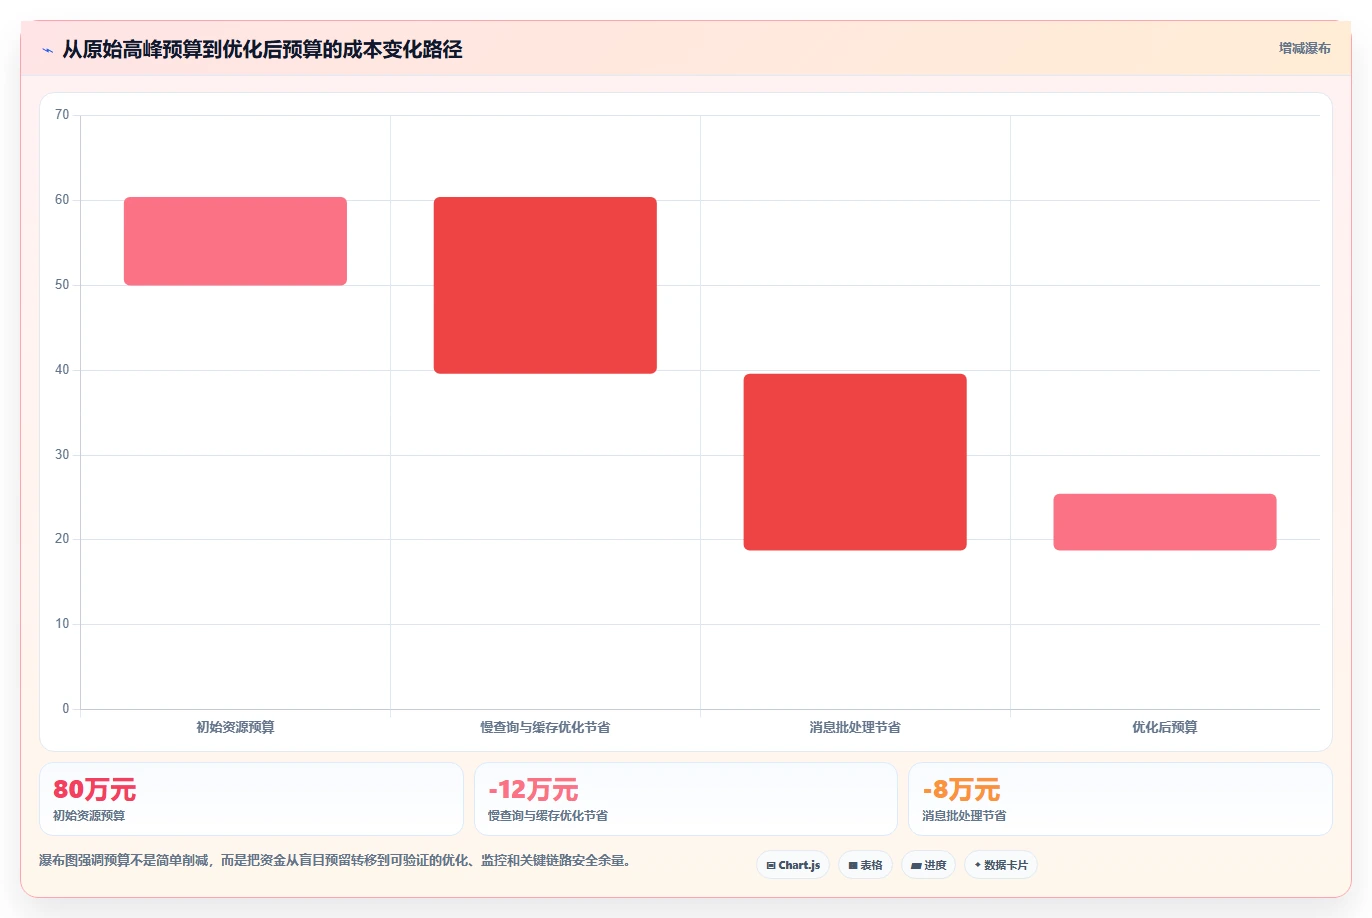The width and height of the screenshot is (1372, 918).
Task: Select the Chart.js tag chip
Action: 793,865
